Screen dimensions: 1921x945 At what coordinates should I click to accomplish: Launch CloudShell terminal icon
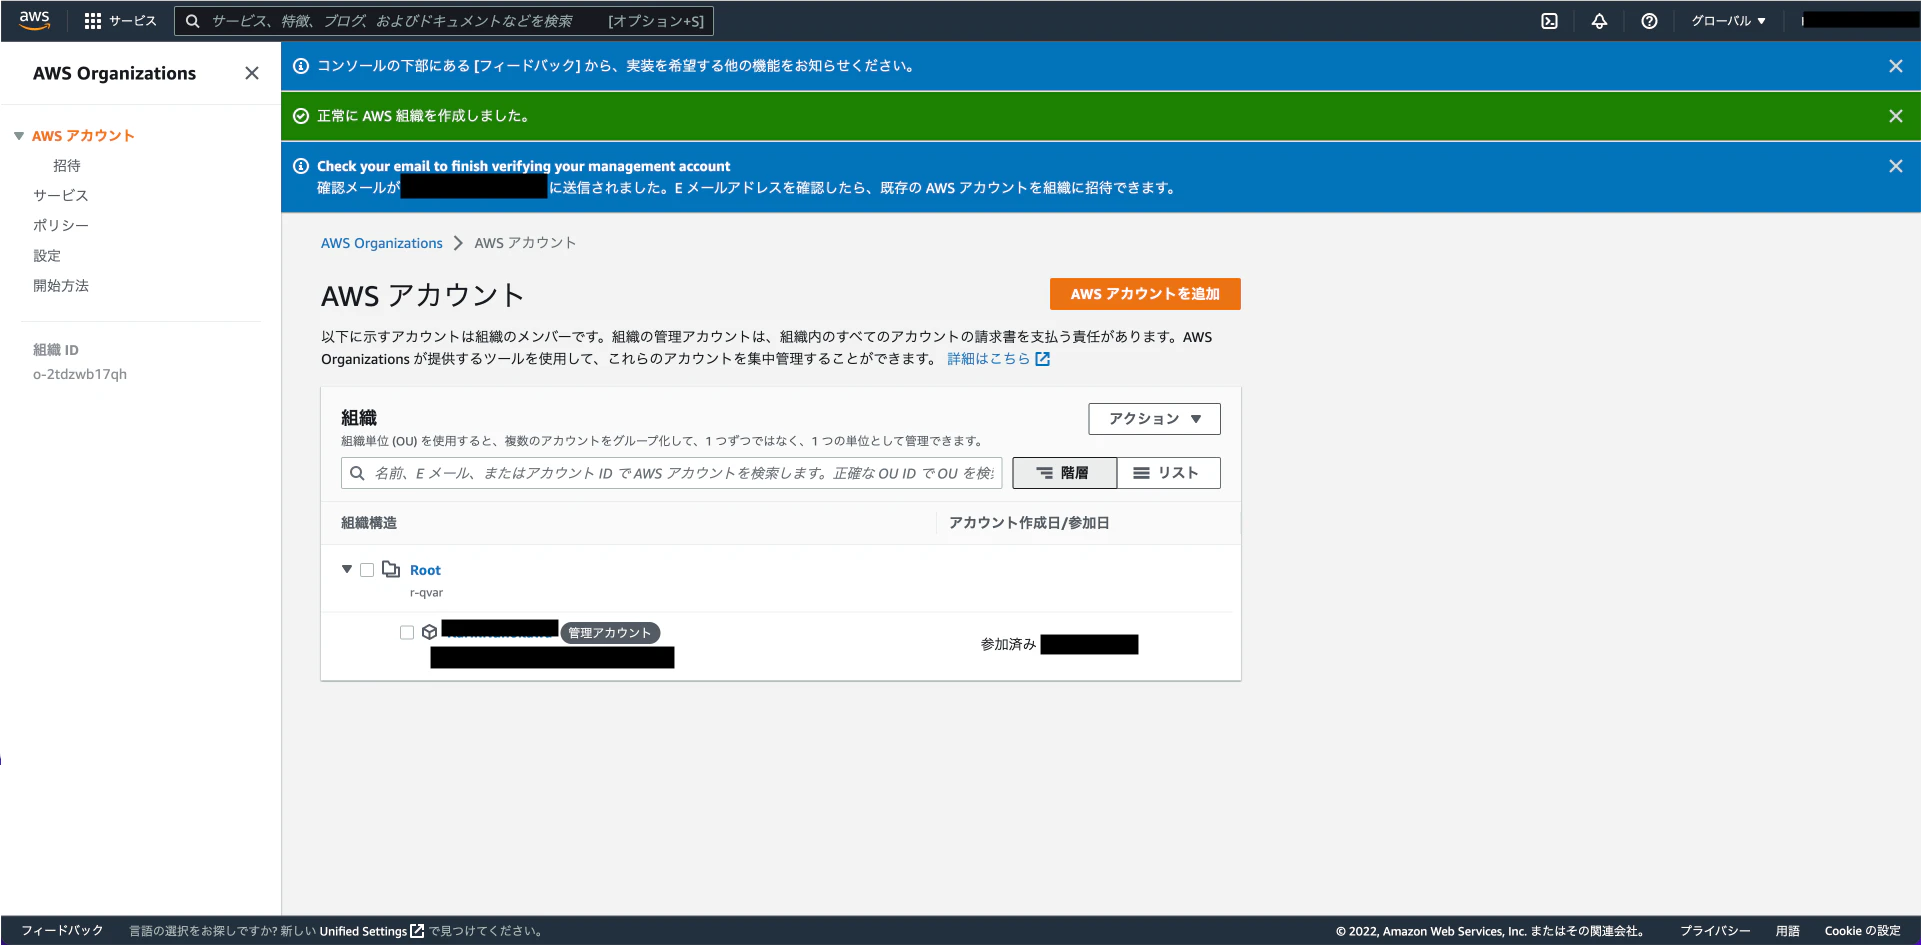point(1549,21)
